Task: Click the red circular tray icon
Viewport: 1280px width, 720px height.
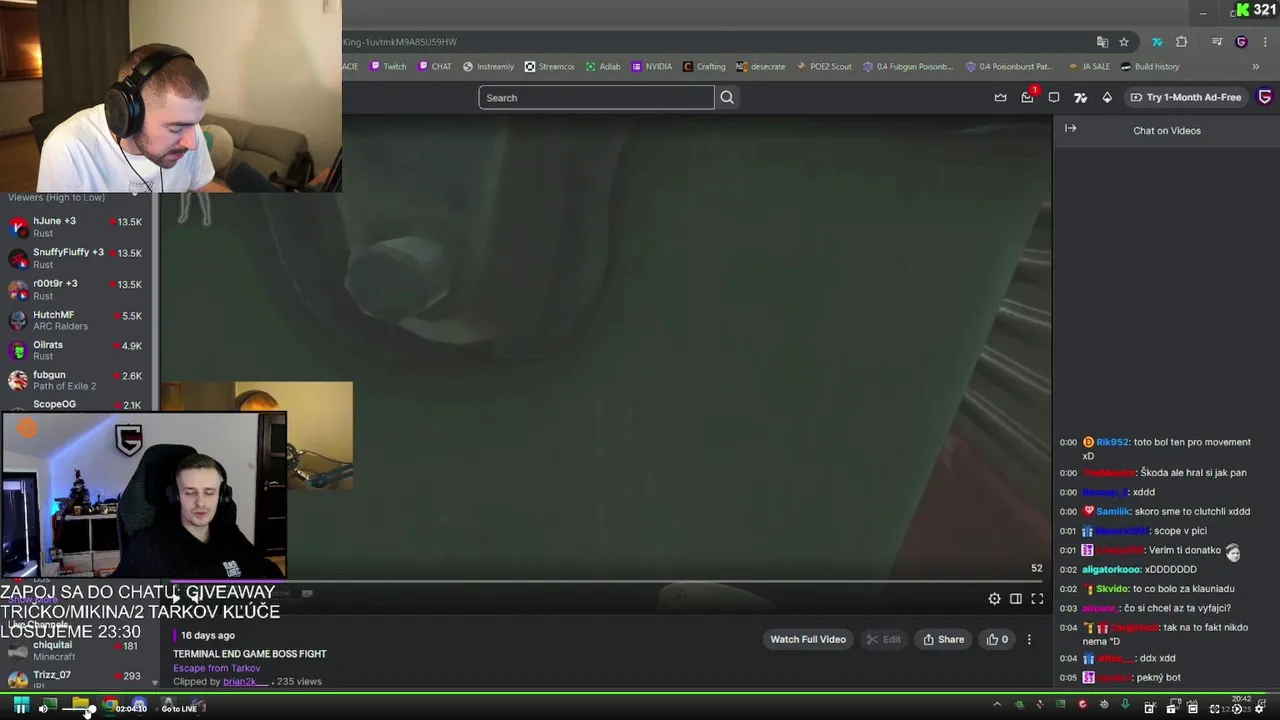Action: point(1082,705)
